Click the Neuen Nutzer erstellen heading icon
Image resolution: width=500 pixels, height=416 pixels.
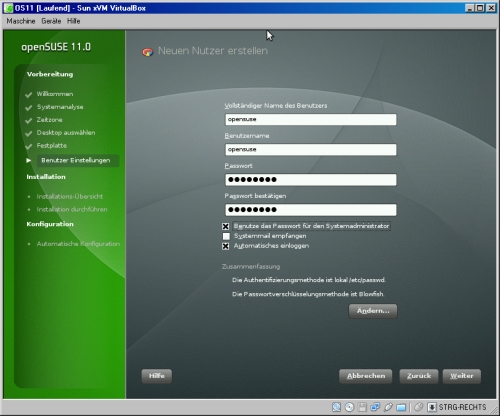point(148,52)
